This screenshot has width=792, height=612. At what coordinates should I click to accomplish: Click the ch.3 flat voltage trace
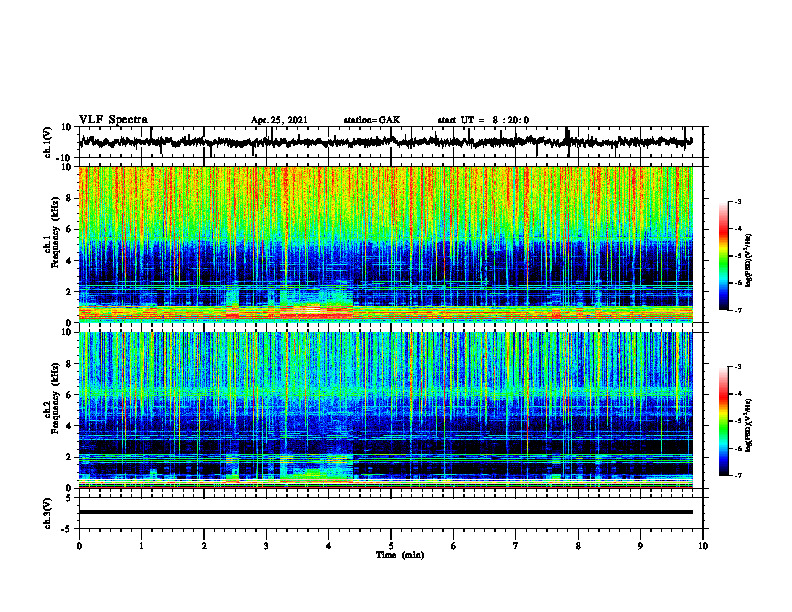[386, 512]
